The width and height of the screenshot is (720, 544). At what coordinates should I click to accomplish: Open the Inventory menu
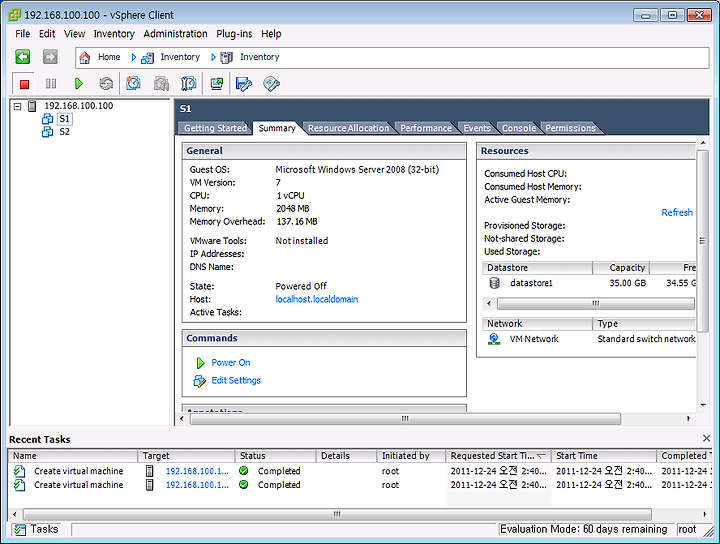point(114,34)
